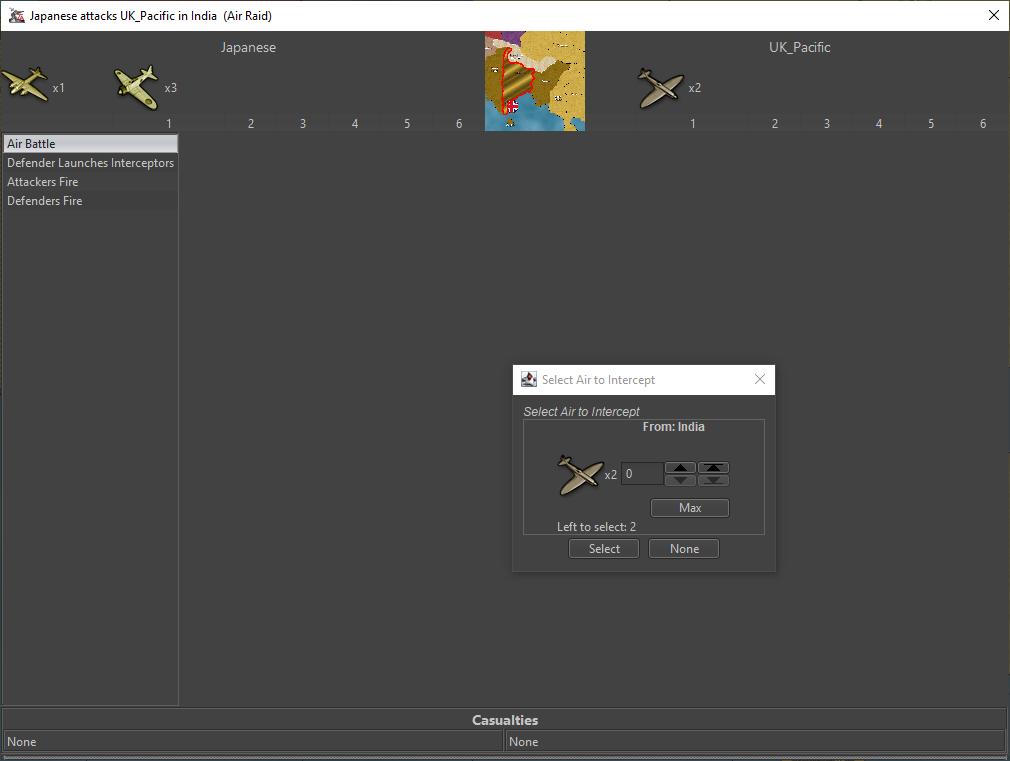Click the Japanese fighter unit icon
The height and width of the screenshot is (761, 1010).
click(x=136, y=87)
